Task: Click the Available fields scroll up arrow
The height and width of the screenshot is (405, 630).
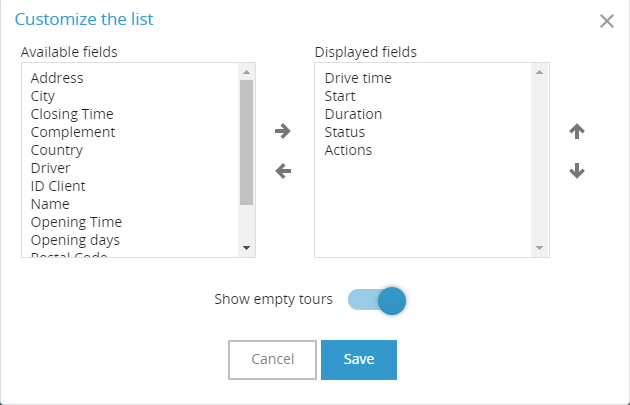Action: (247, 72)
